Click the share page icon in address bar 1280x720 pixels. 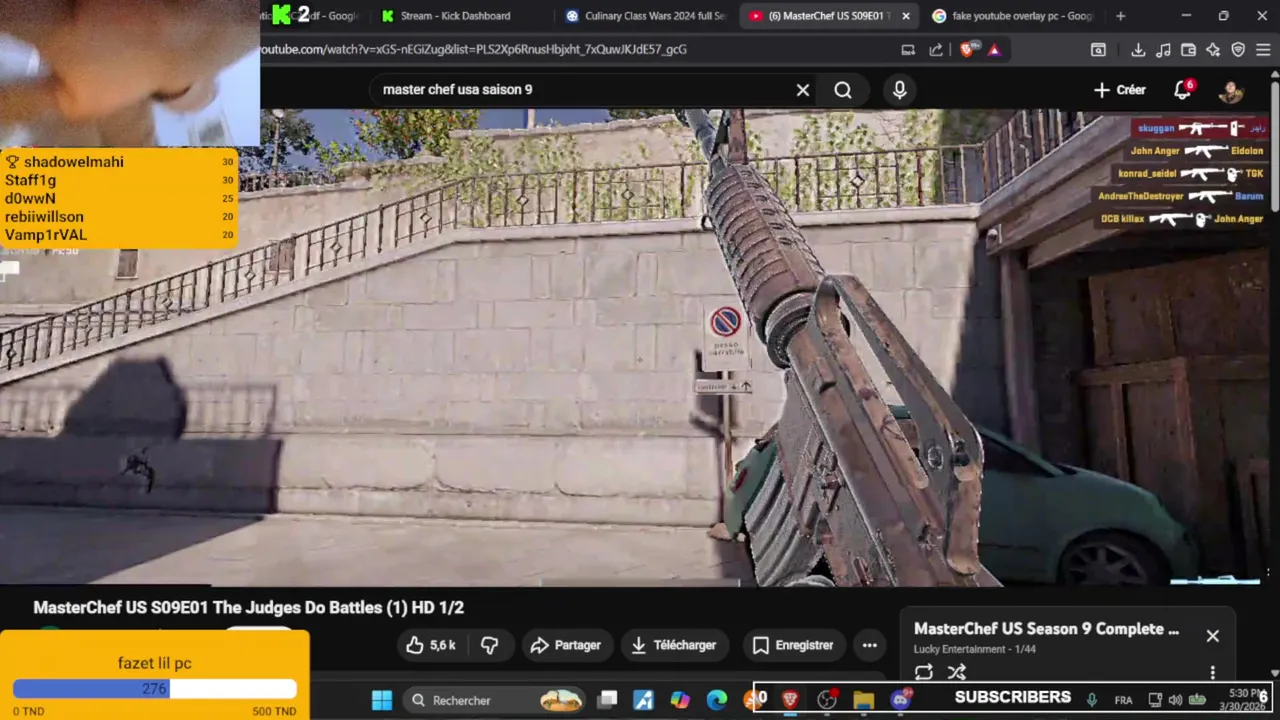point(936,49)
